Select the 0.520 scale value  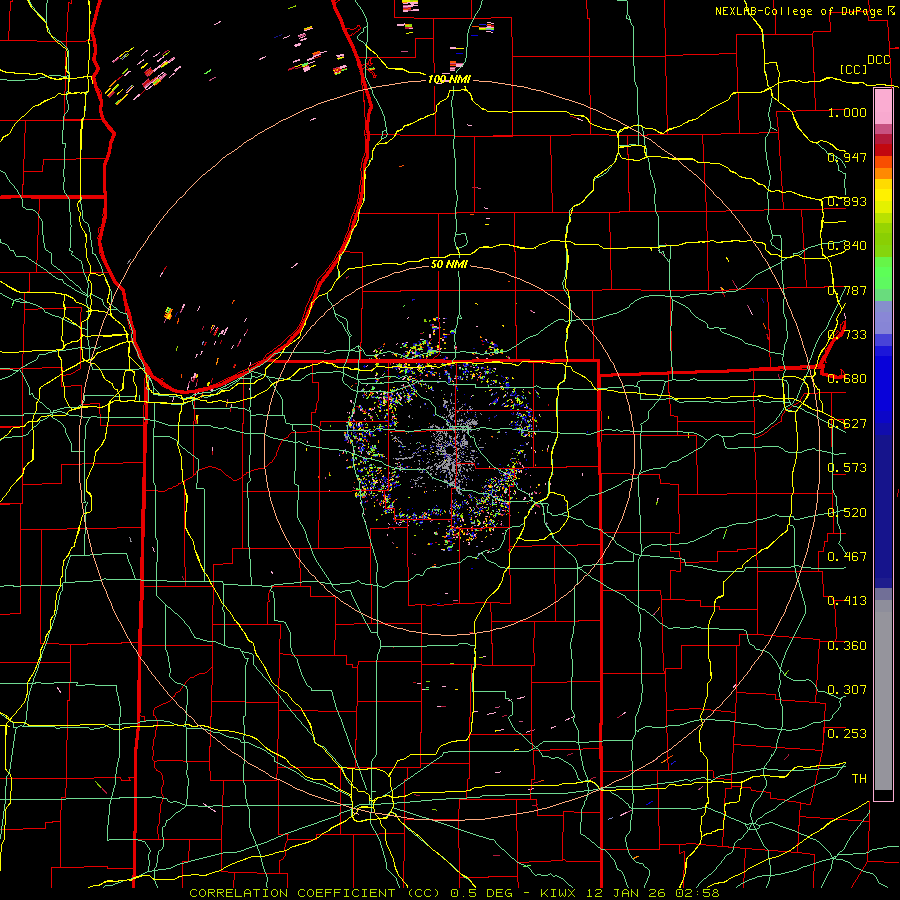pos(847,512)
